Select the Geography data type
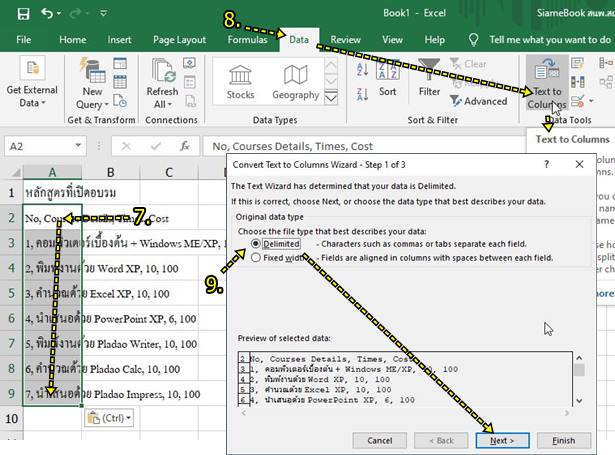Viewport: 615px width, 455px height. tap(295, 82)
